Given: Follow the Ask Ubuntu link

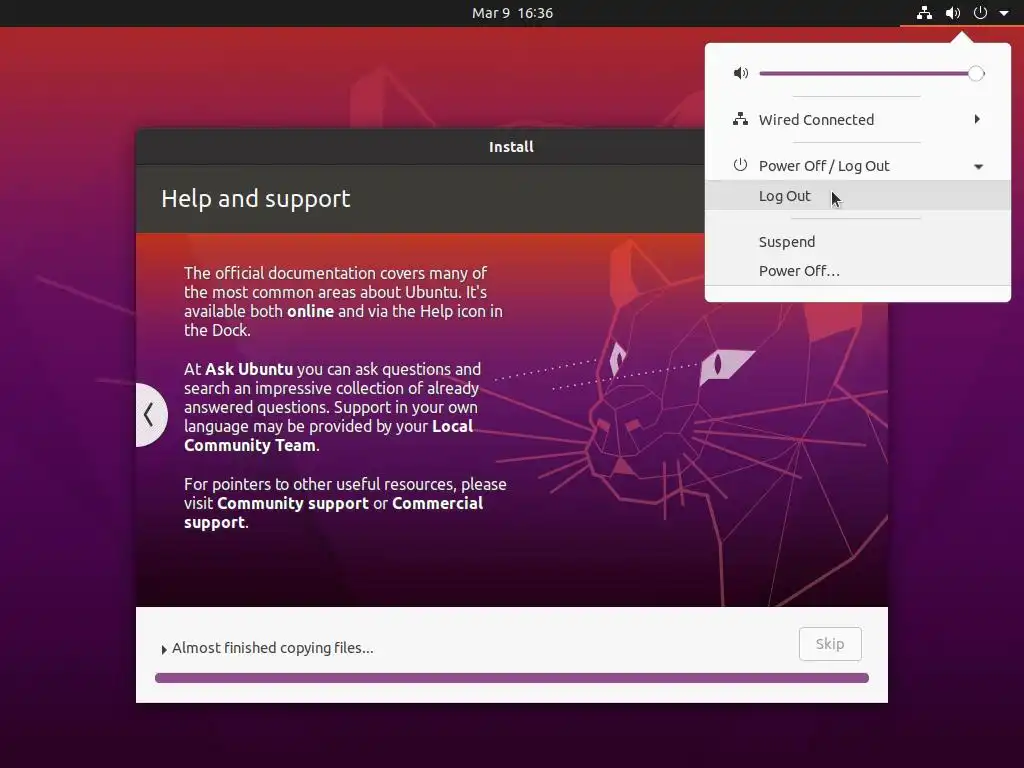Looking at the screenshot, I should pyautogui.click(x=249, y=369).
